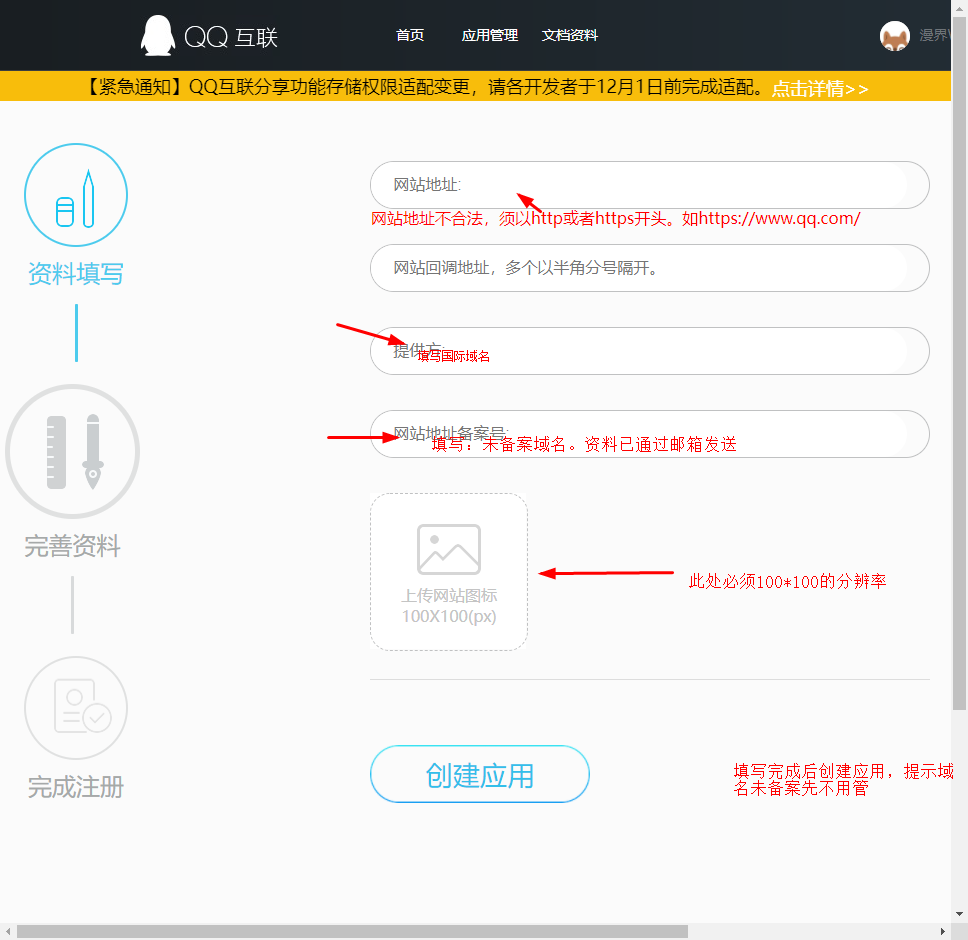Click the image placeholder icon in upload box
The height and width of the screenshot is (940, 968).
449,549
